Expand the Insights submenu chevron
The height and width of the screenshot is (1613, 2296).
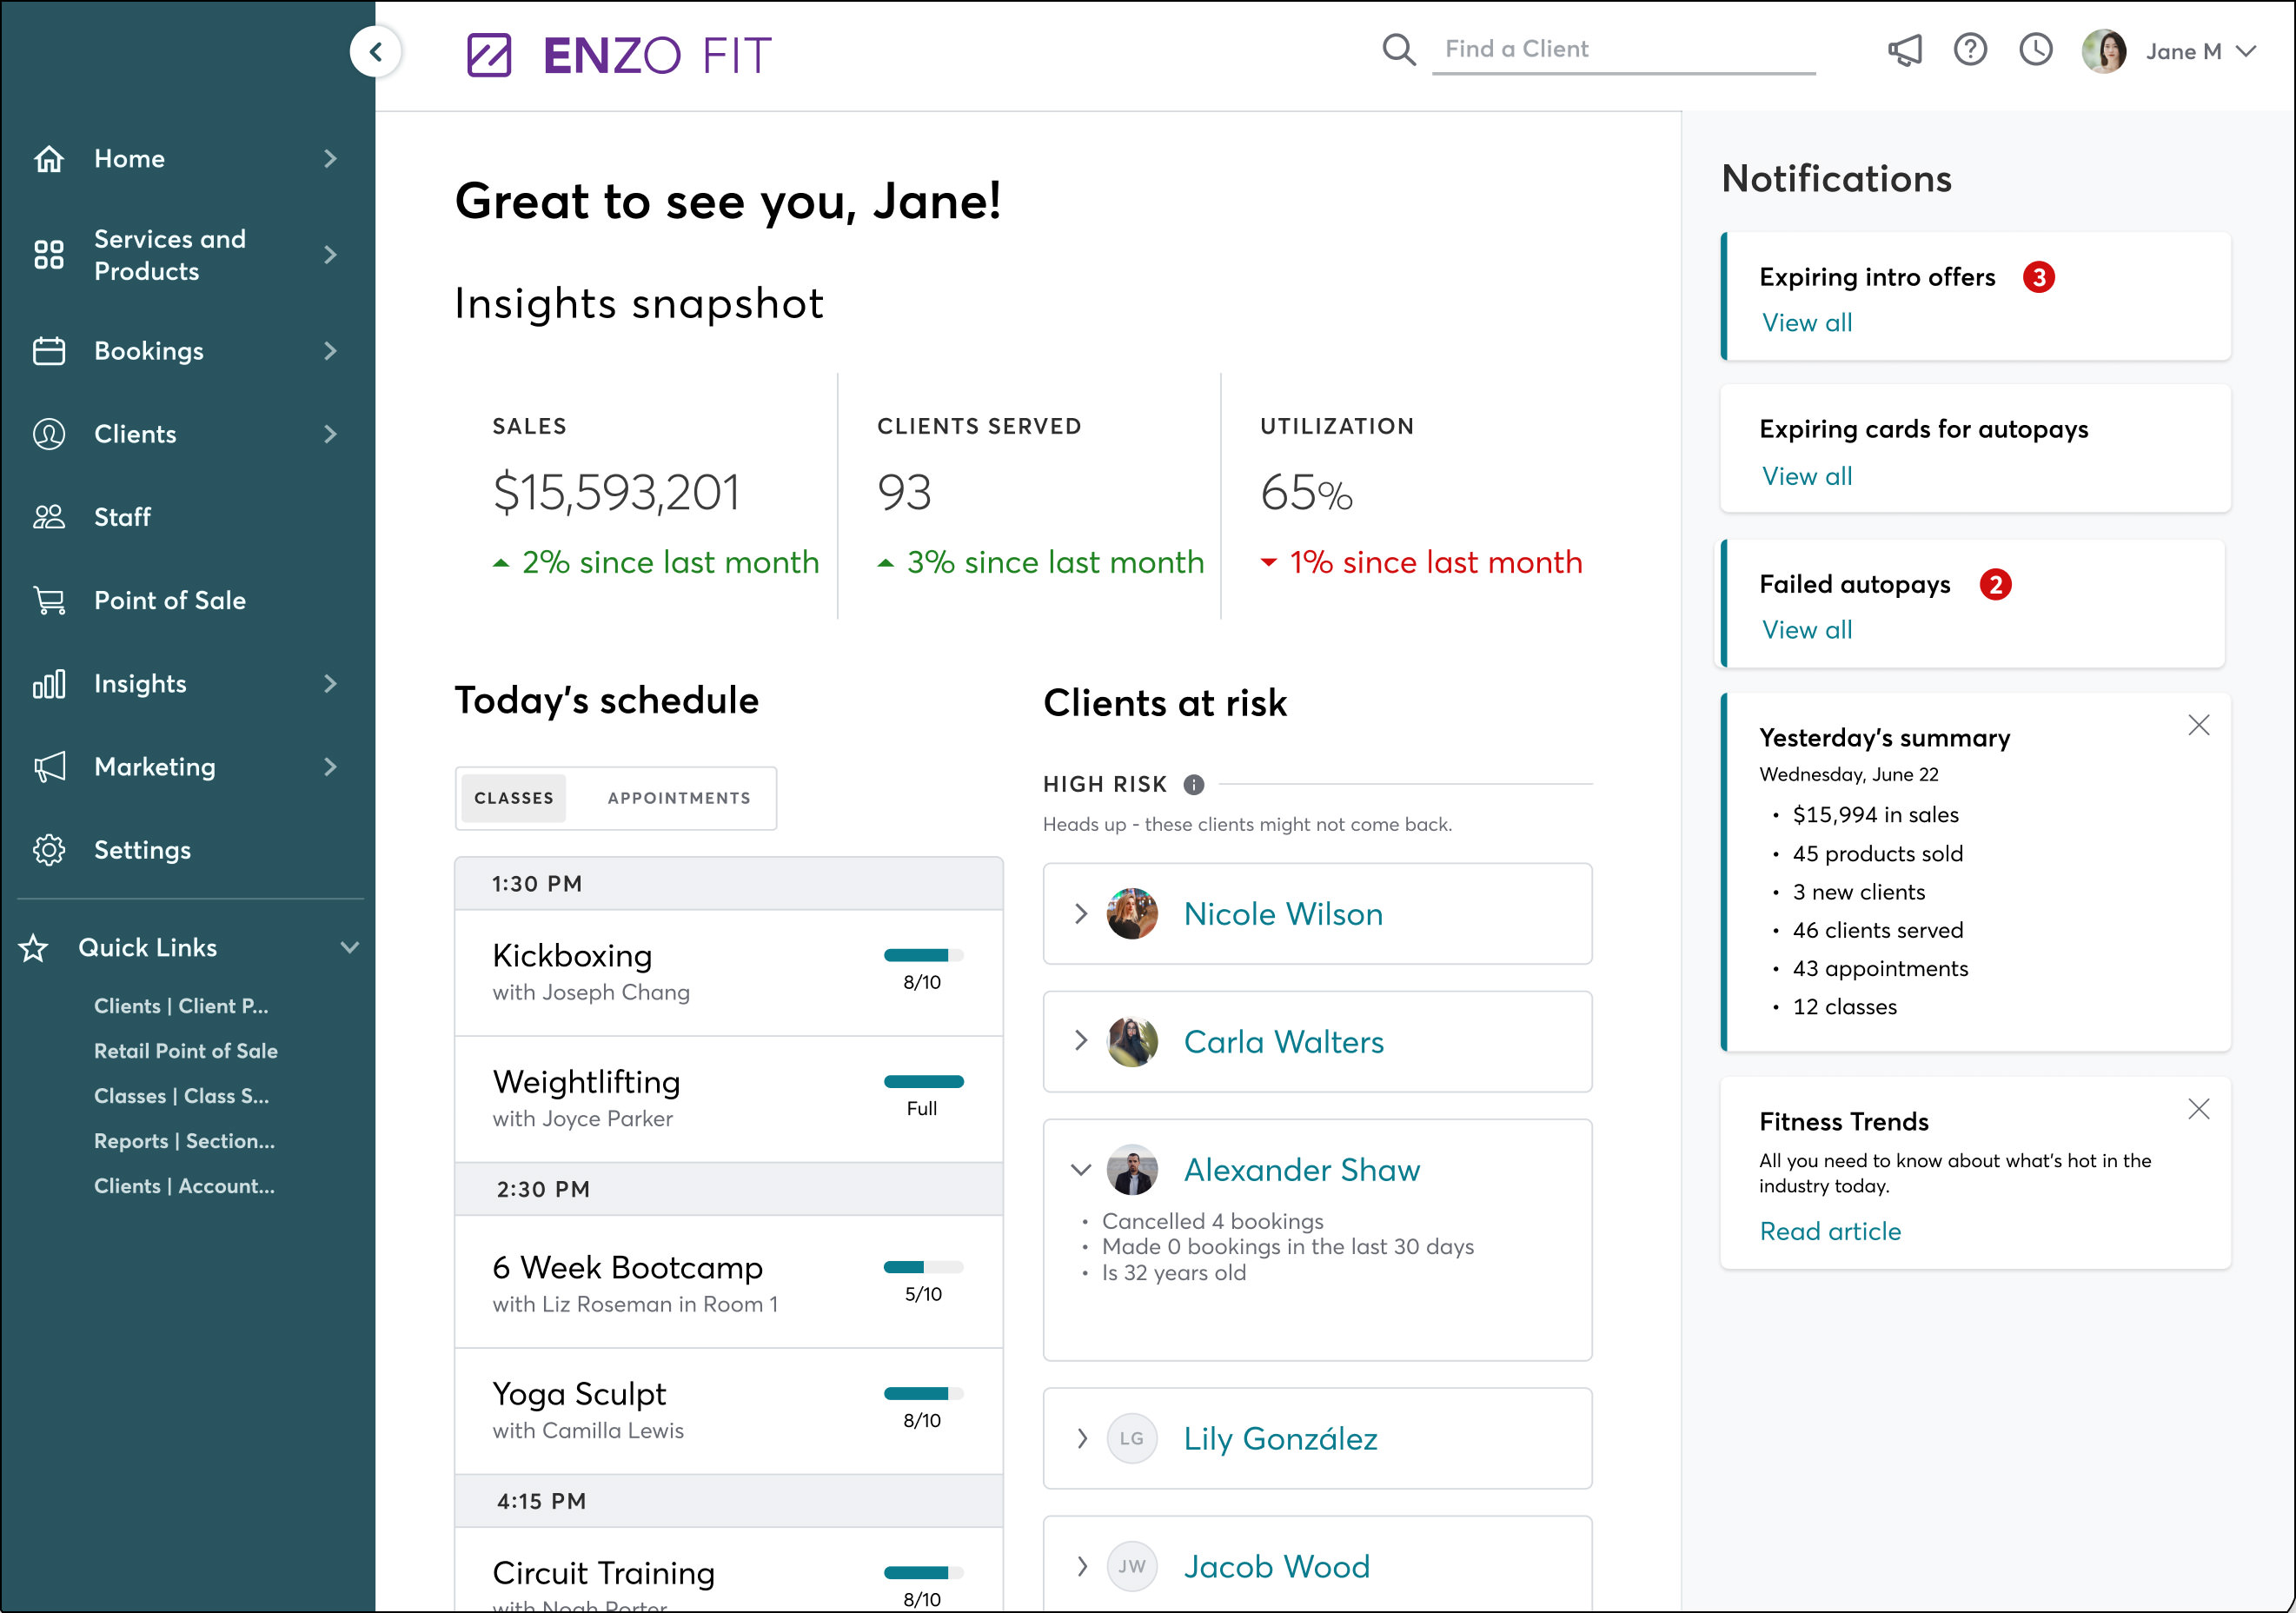331,684
